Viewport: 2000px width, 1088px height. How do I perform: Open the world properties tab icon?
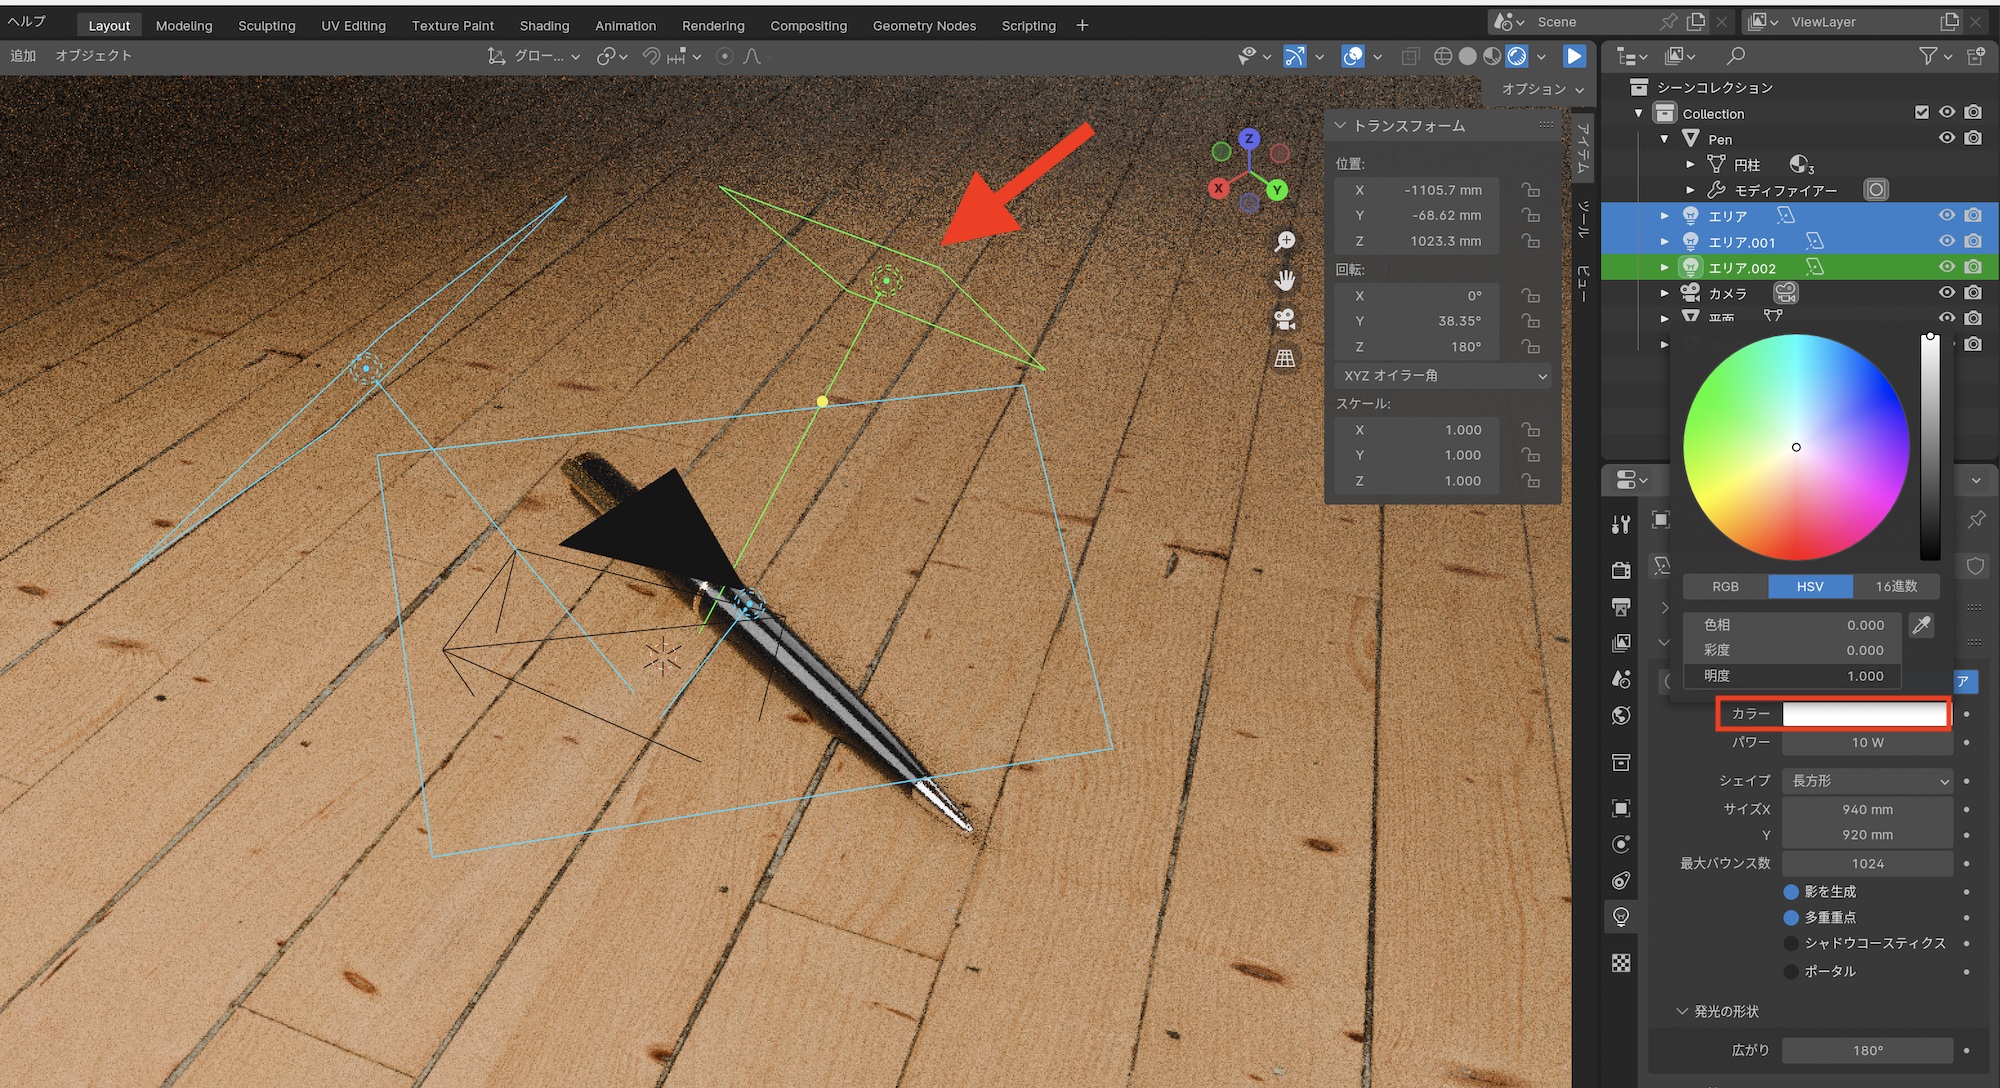(x=1621, y=715)
